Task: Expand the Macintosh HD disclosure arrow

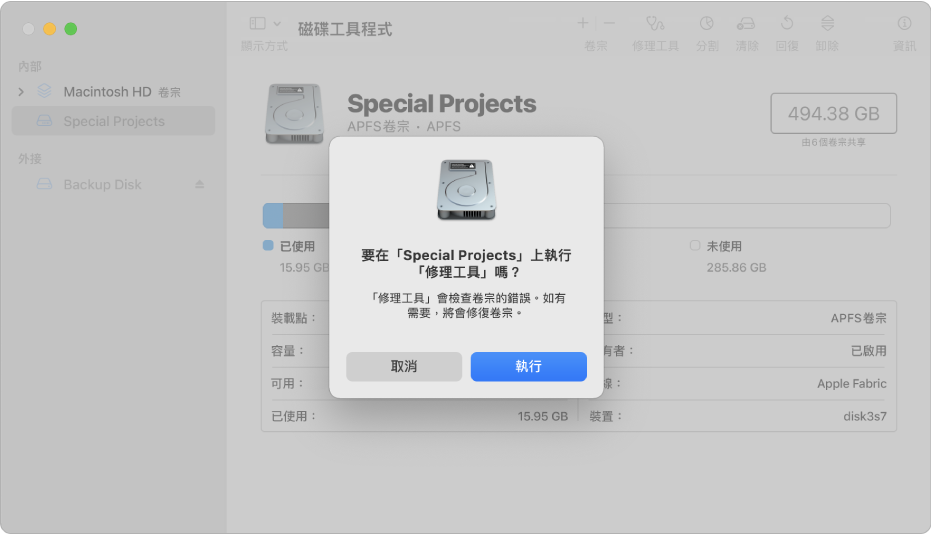Action: tap(21, 91)
